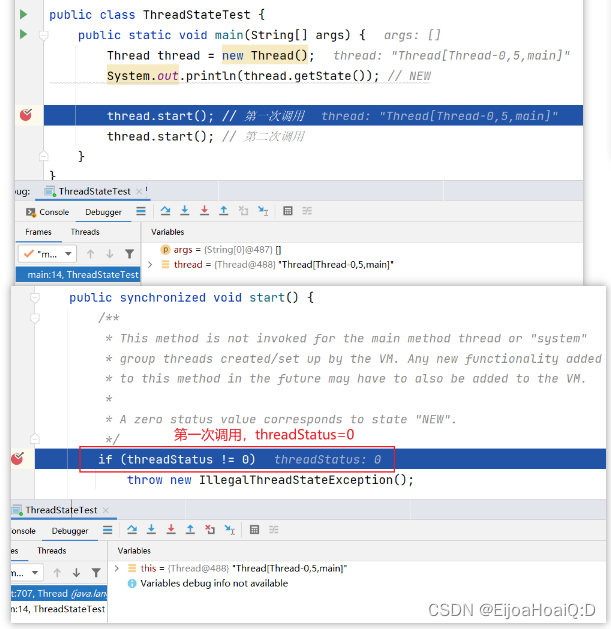Run the ThreadStateTest class gutter arrow

23,14
